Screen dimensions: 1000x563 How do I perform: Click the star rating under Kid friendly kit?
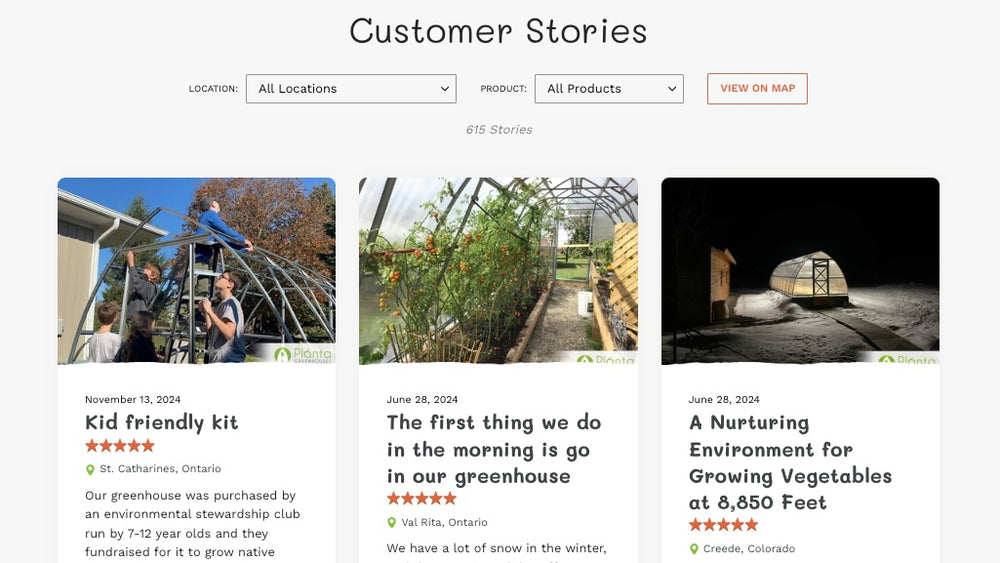click(120, 446)
